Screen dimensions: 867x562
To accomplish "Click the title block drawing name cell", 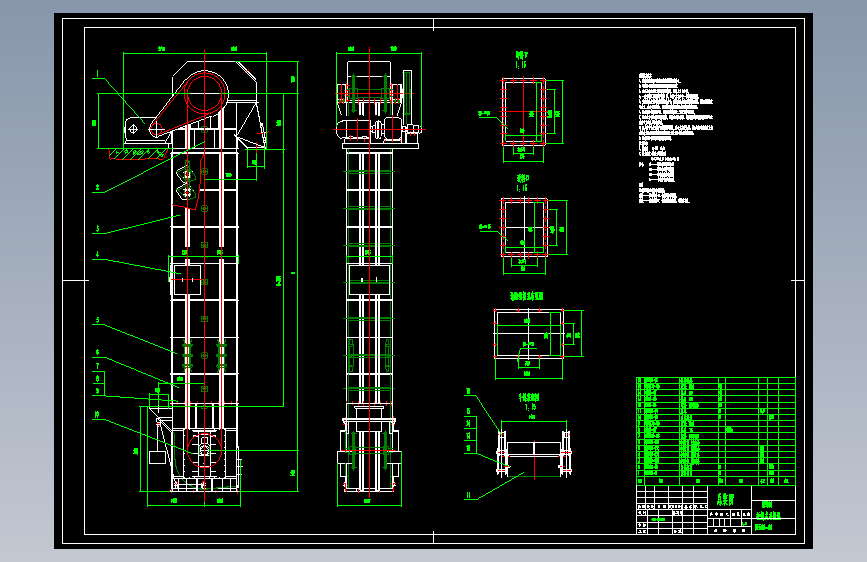I will (x=774, y=510).
